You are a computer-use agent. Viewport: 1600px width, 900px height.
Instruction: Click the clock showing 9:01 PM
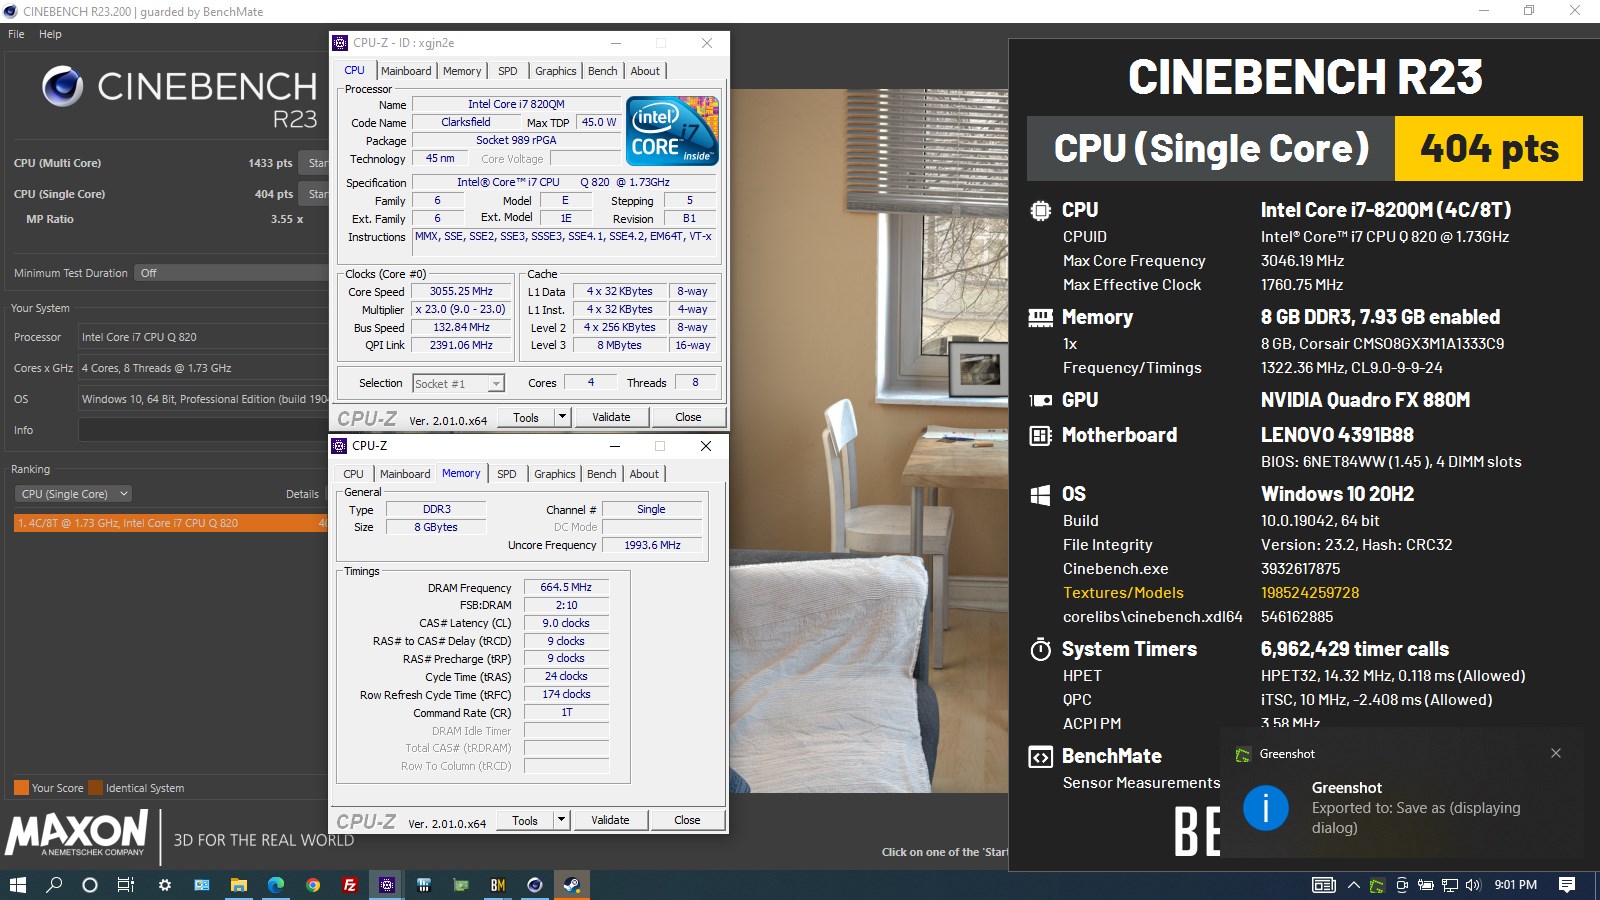(x=1515, y=885)
